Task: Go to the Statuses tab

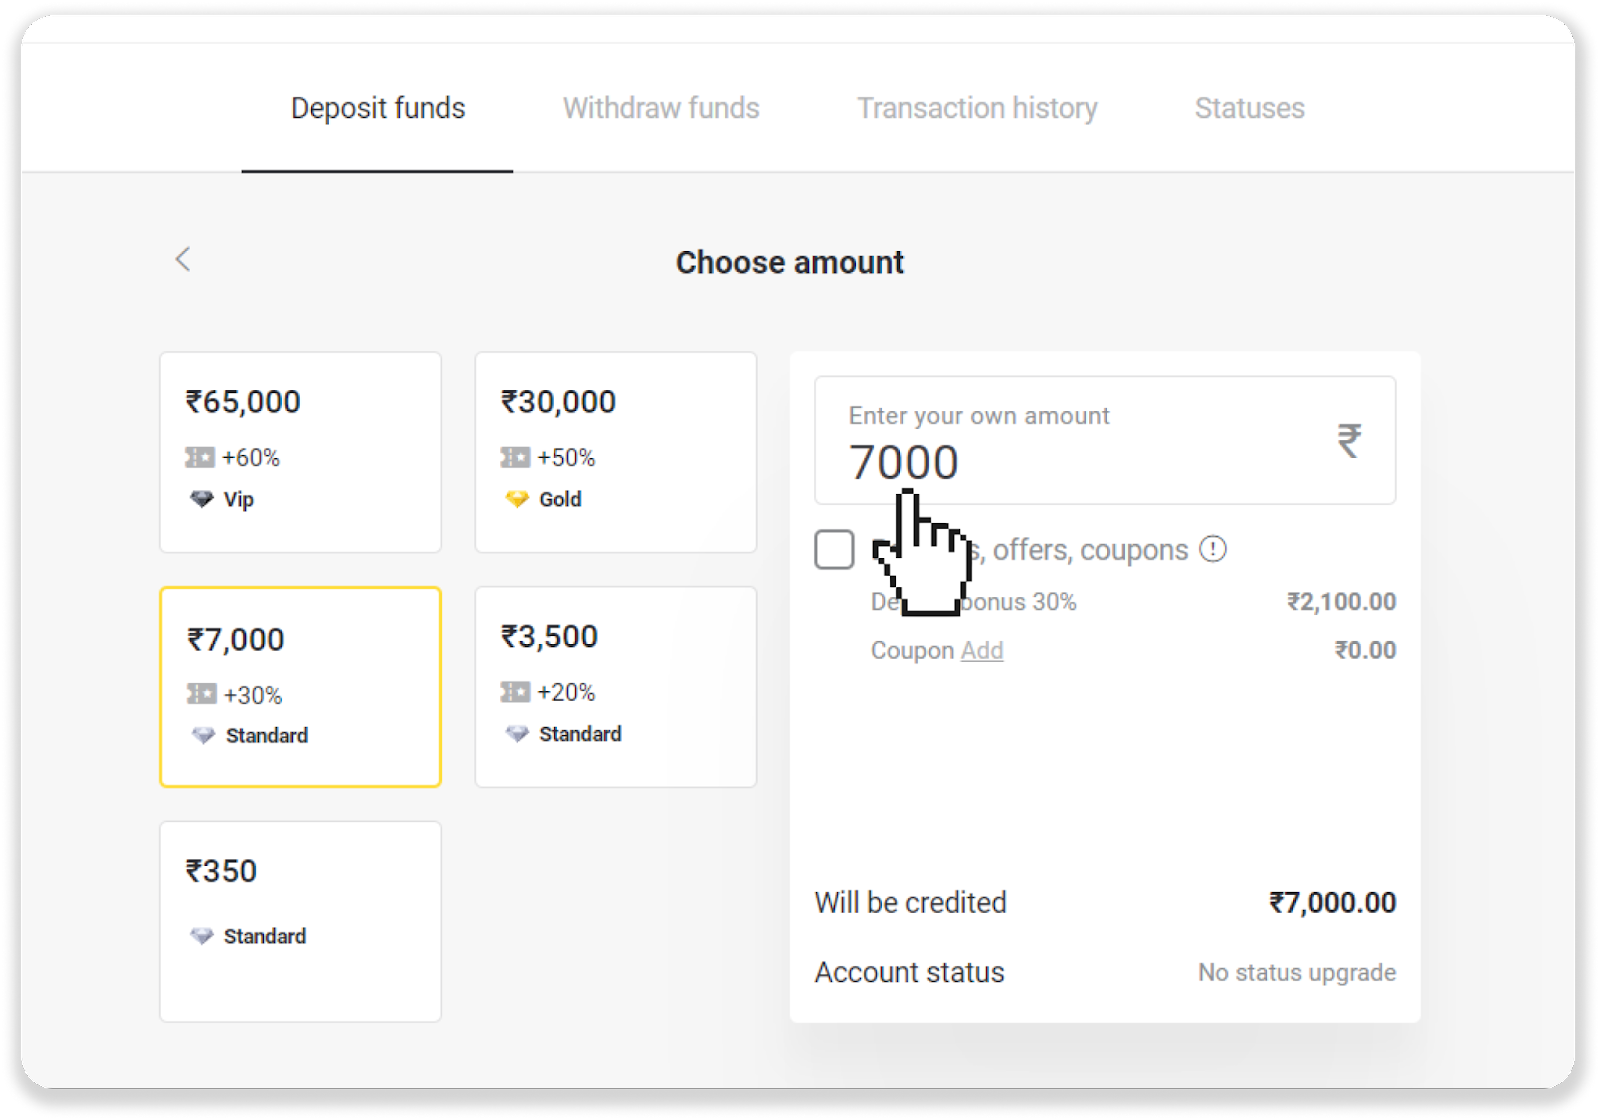Action: click(x=1249, y=108)
